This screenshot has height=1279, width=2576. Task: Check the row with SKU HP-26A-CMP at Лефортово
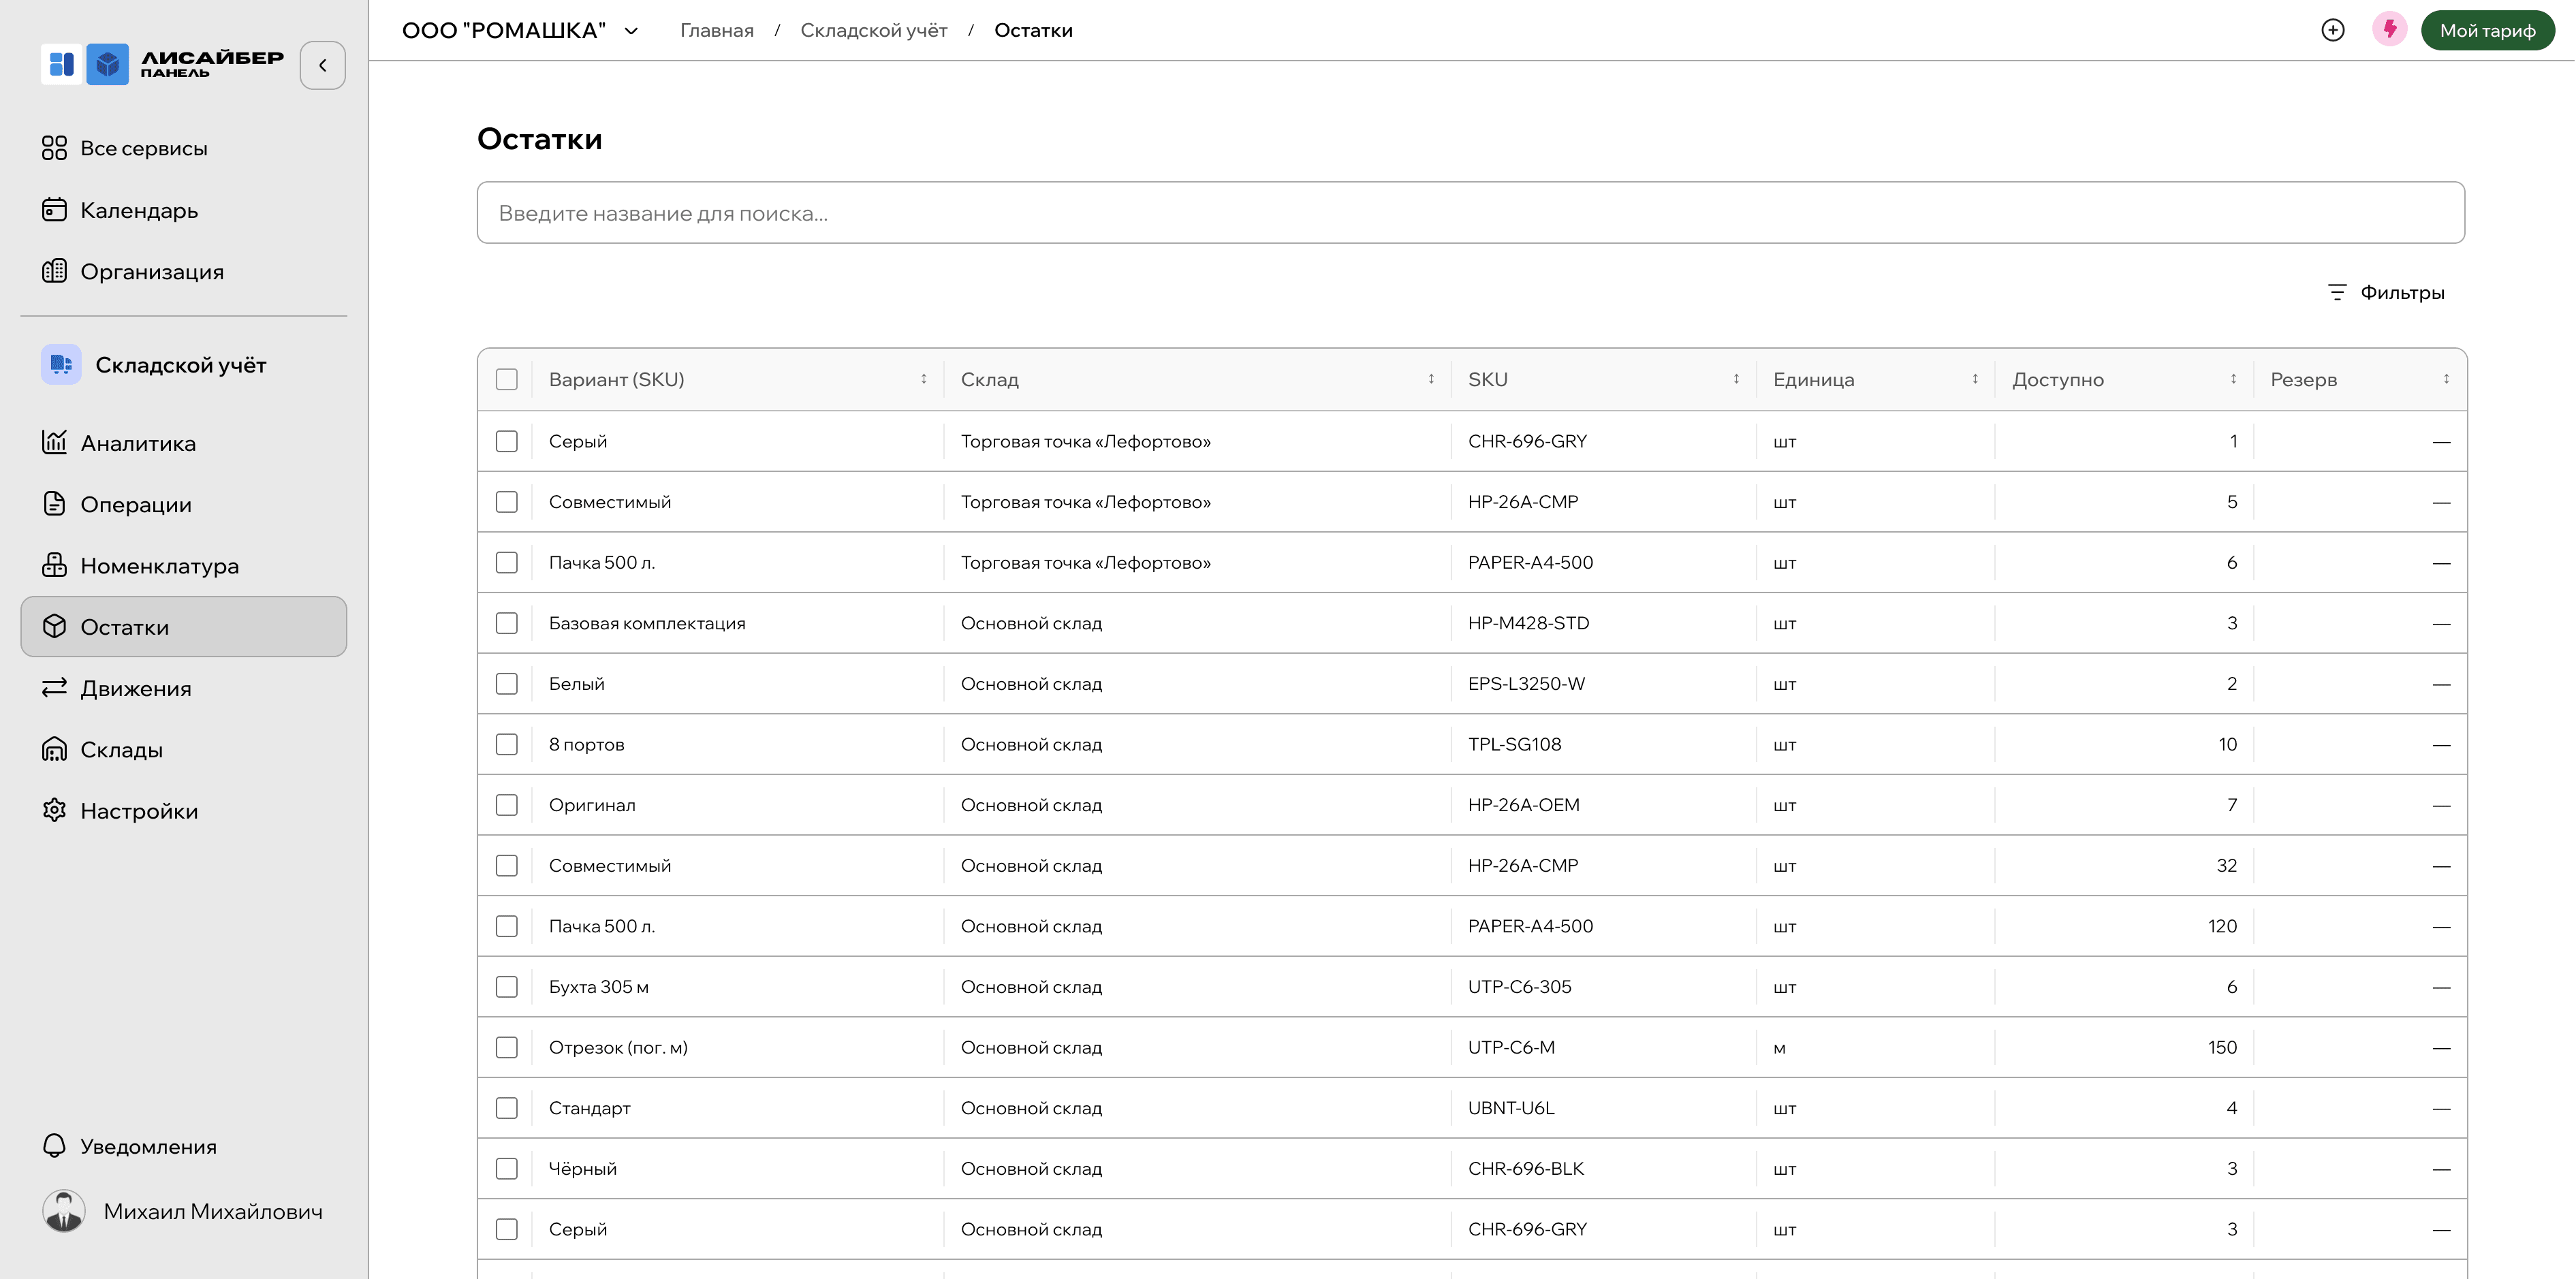tap(507, 502)
